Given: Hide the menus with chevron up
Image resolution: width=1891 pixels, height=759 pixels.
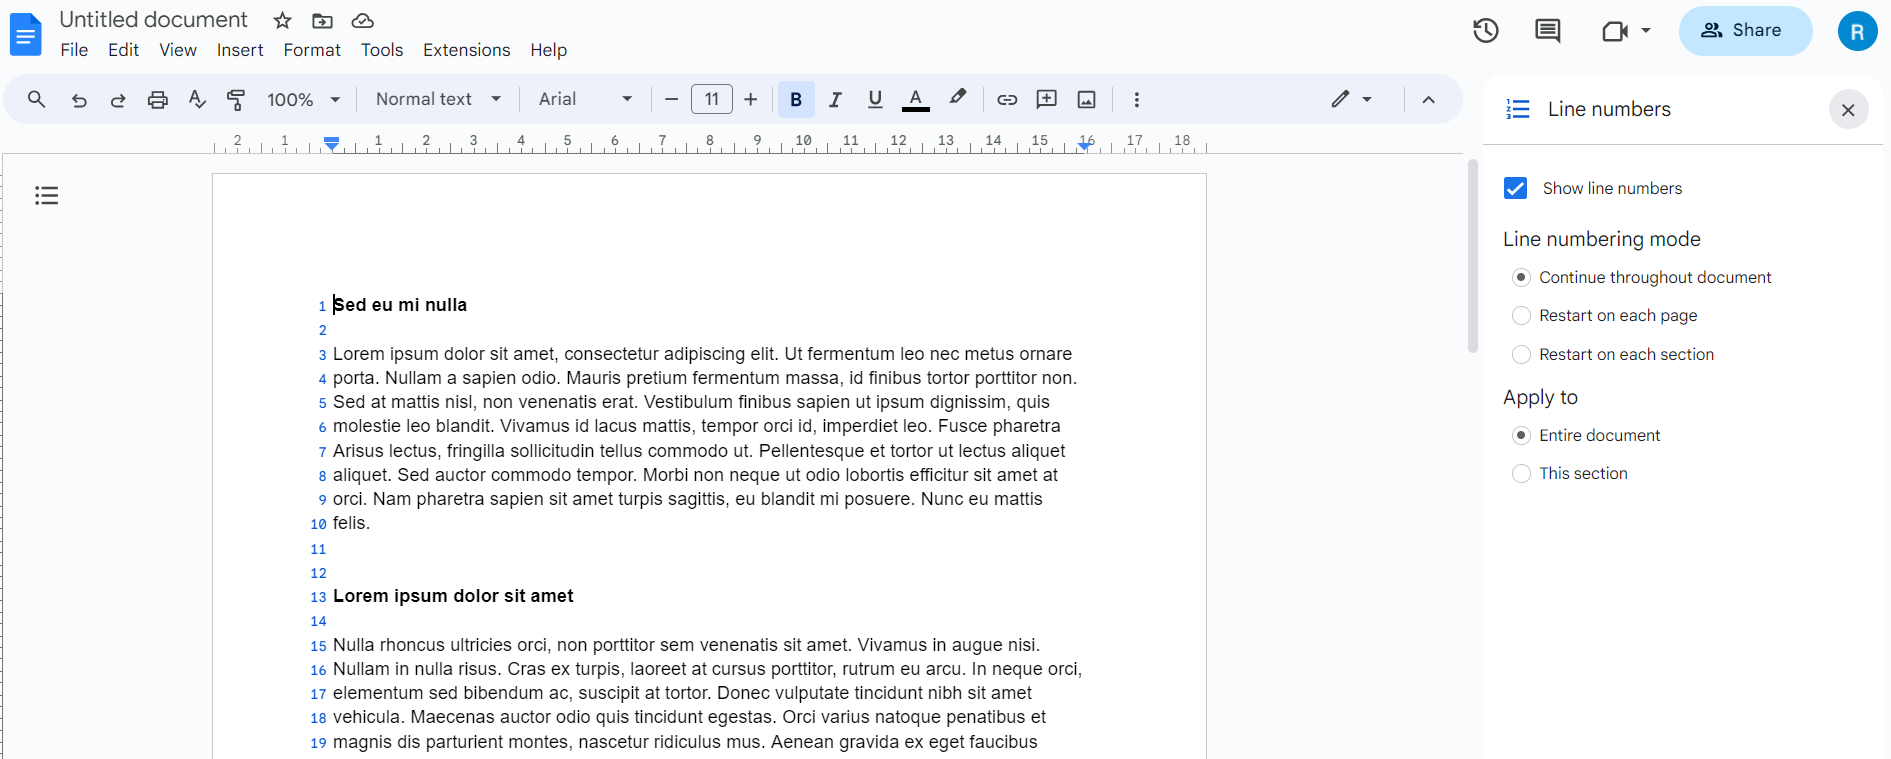Looking at the screenshot, I should pos(1428,99).
